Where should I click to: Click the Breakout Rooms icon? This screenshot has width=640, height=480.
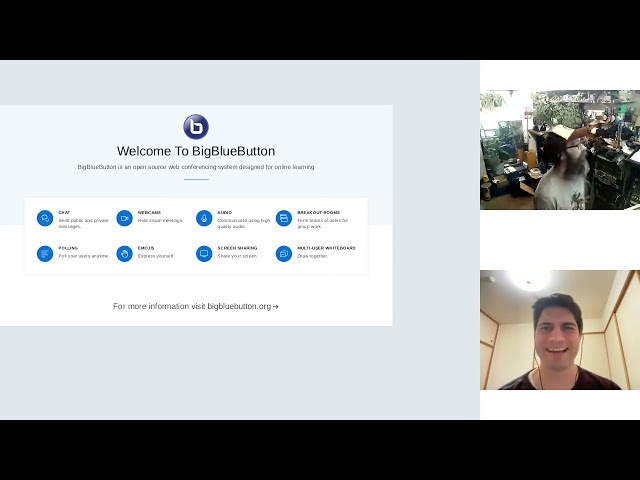pos(284,218)
